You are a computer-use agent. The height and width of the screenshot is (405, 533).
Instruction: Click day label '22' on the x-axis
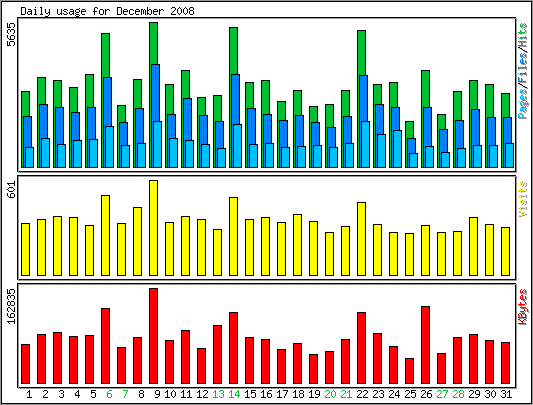coord(362,394)
